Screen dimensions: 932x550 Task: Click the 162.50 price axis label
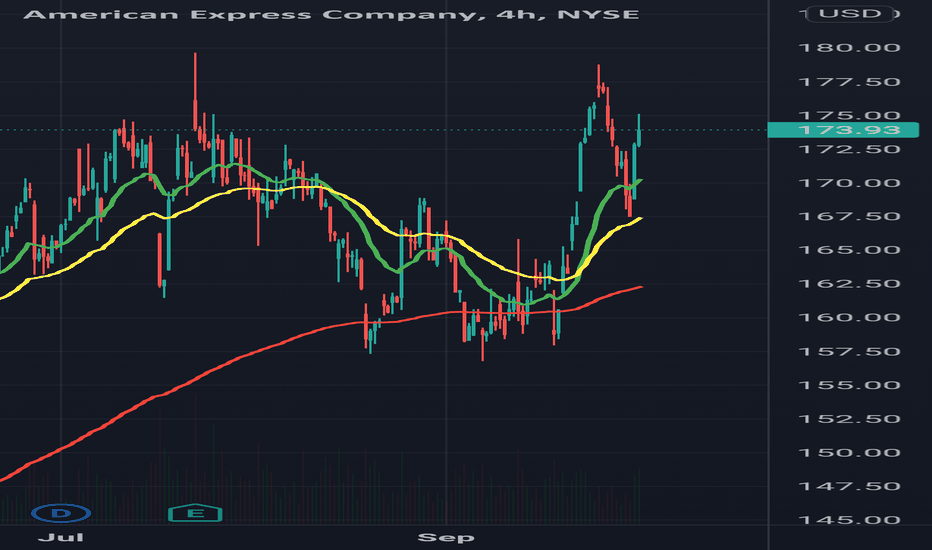tap(849, 284)
